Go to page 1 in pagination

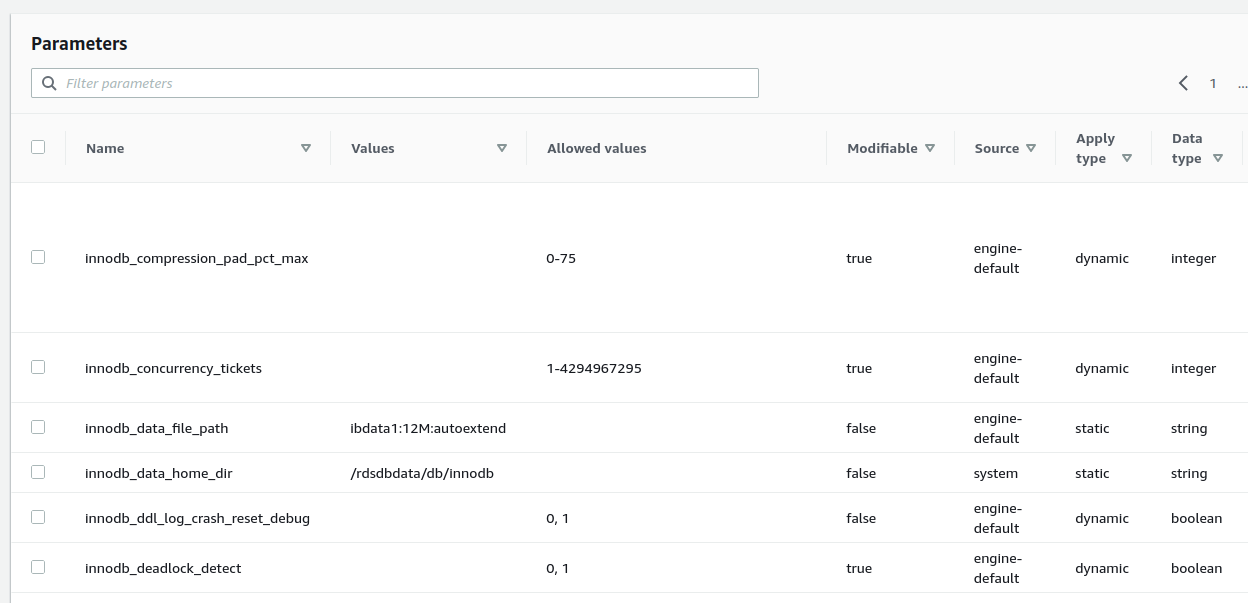pos(1213,83)
